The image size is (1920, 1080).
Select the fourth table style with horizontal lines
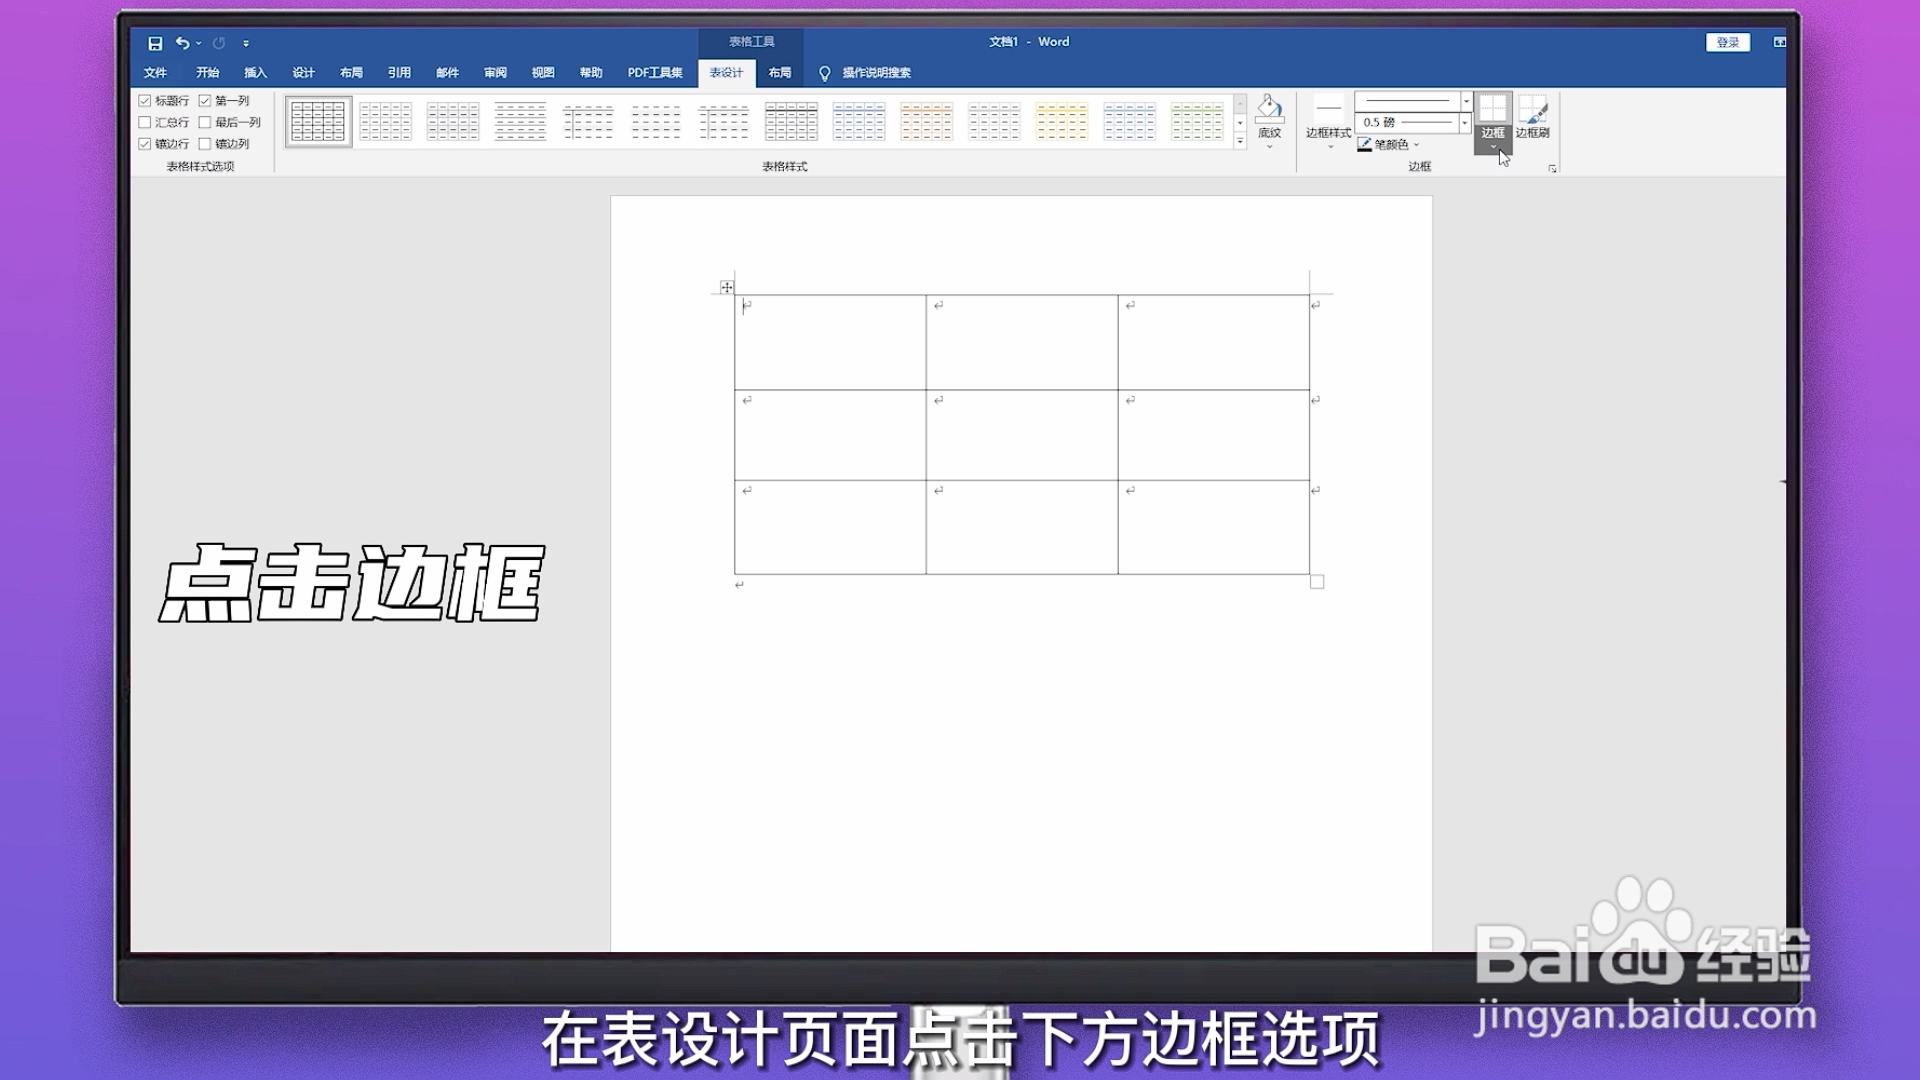pos(521,122)
